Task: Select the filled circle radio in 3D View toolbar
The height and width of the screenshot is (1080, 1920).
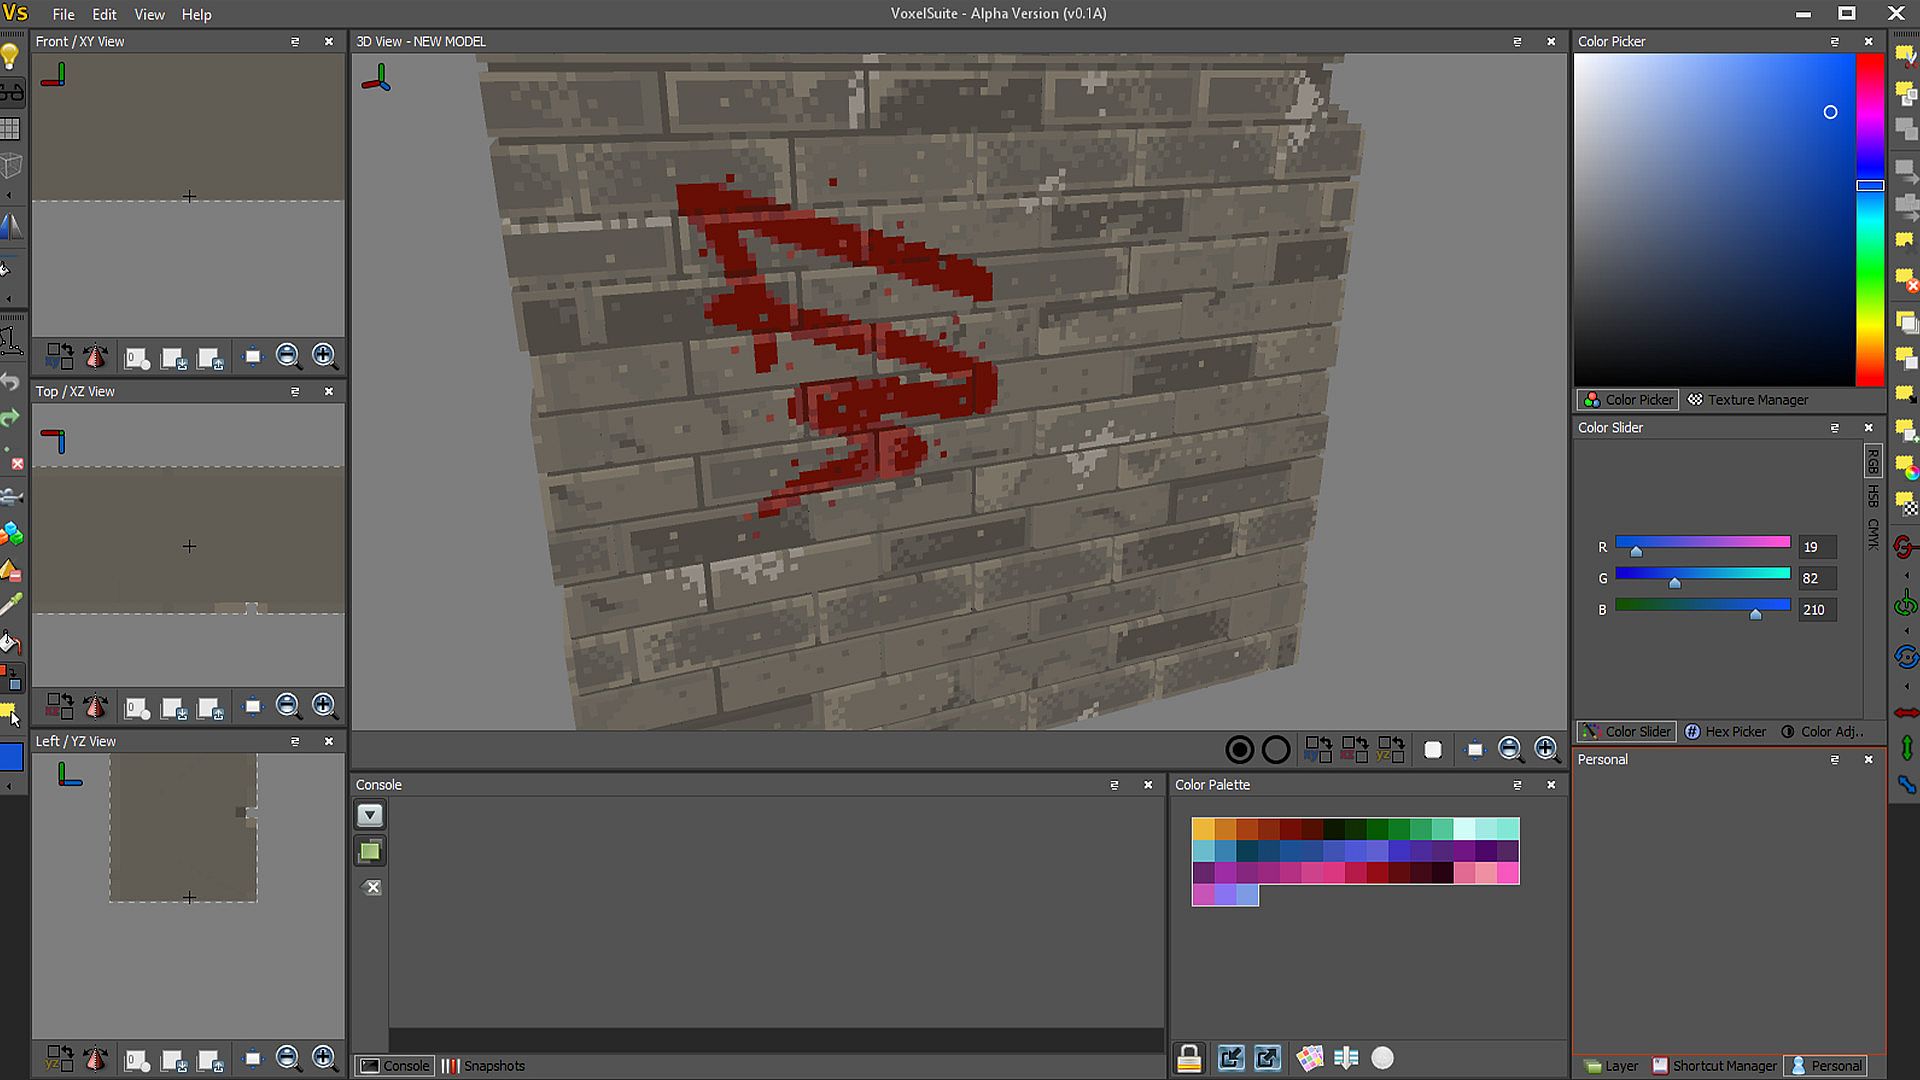Action: coord(1239,749)
